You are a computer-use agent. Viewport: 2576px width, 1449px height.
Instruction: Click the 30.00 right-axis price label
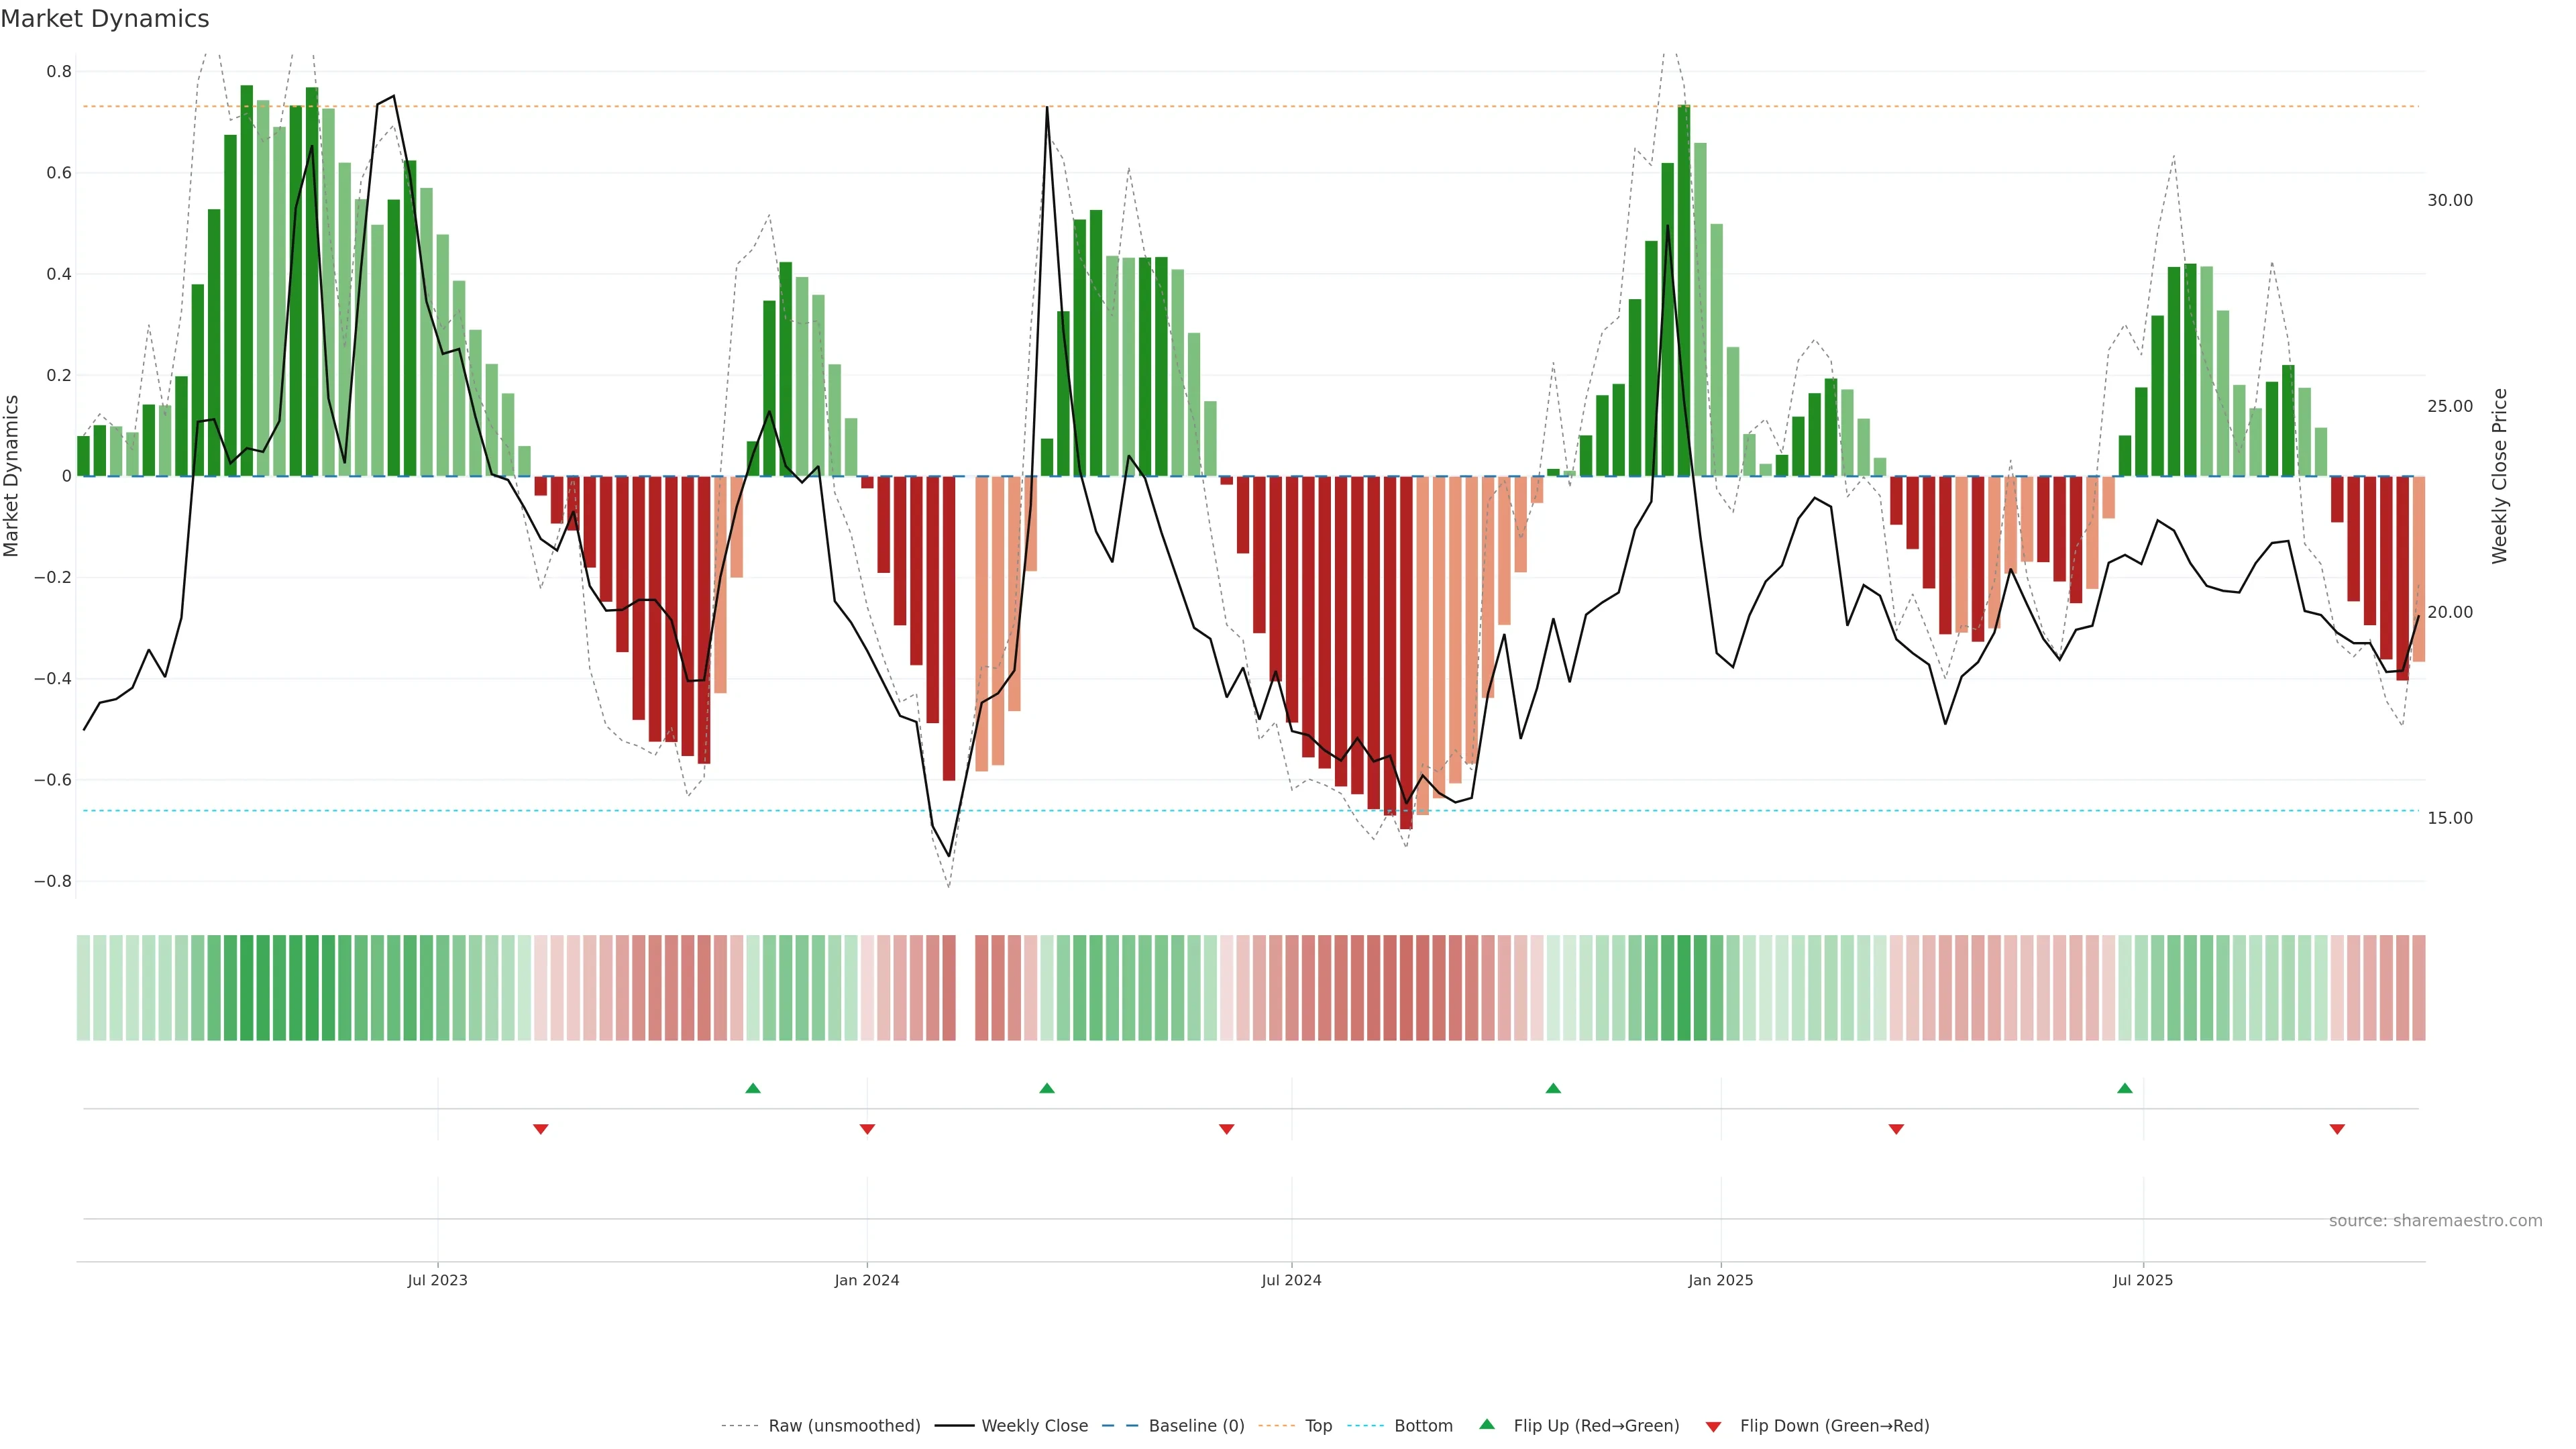click(2449, 200)
